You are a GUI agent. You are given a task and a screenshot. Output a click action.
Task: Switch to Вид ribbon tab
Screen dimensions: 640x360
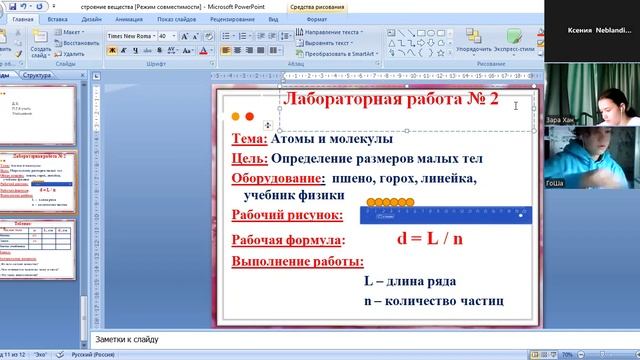pos(273,19)
